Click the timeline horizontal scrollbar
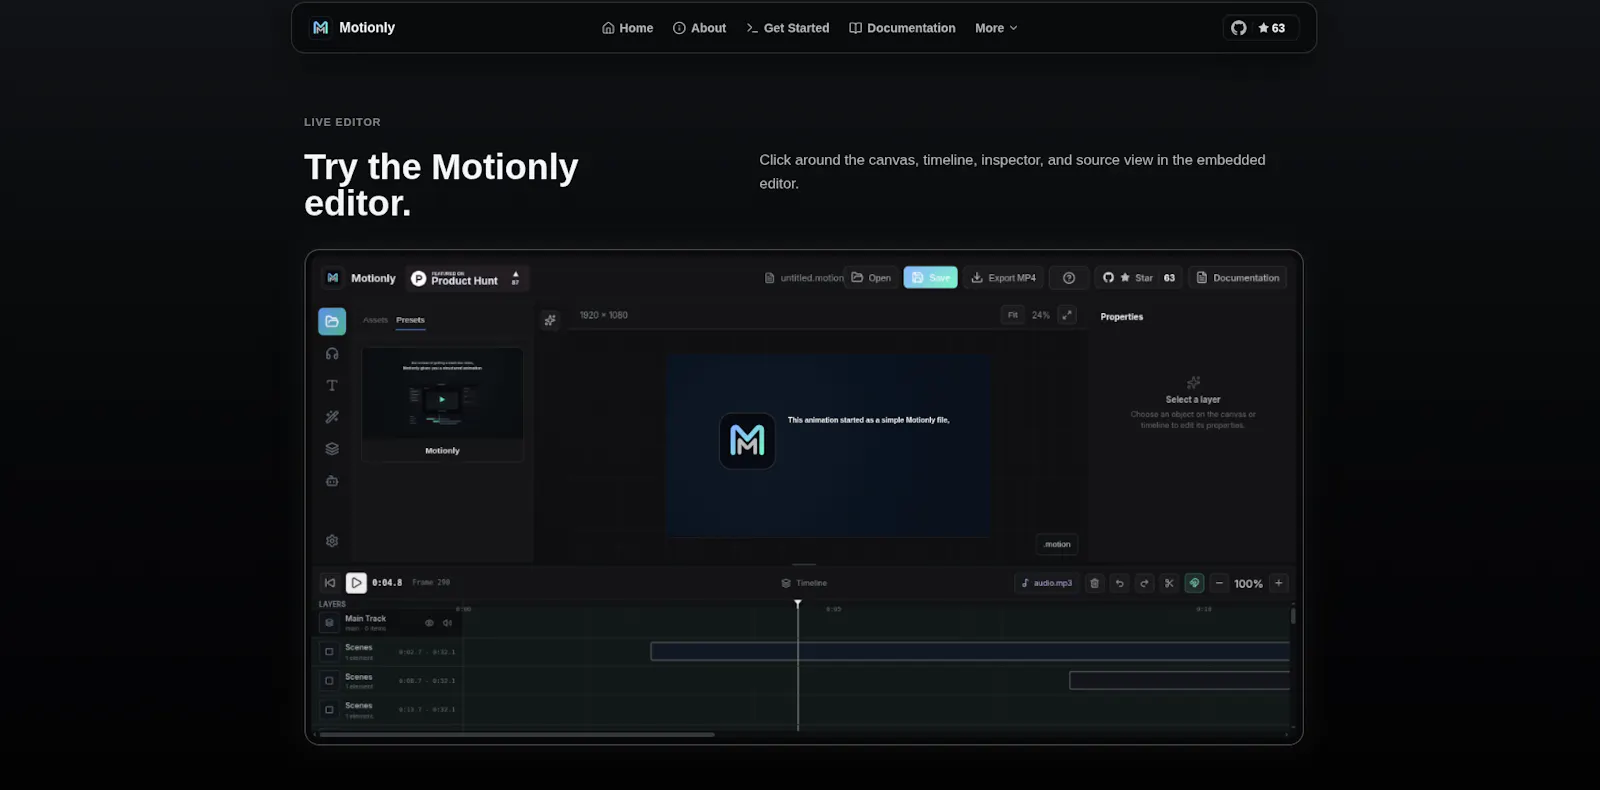The image size is (1600, 790). (x=517, y=735)
